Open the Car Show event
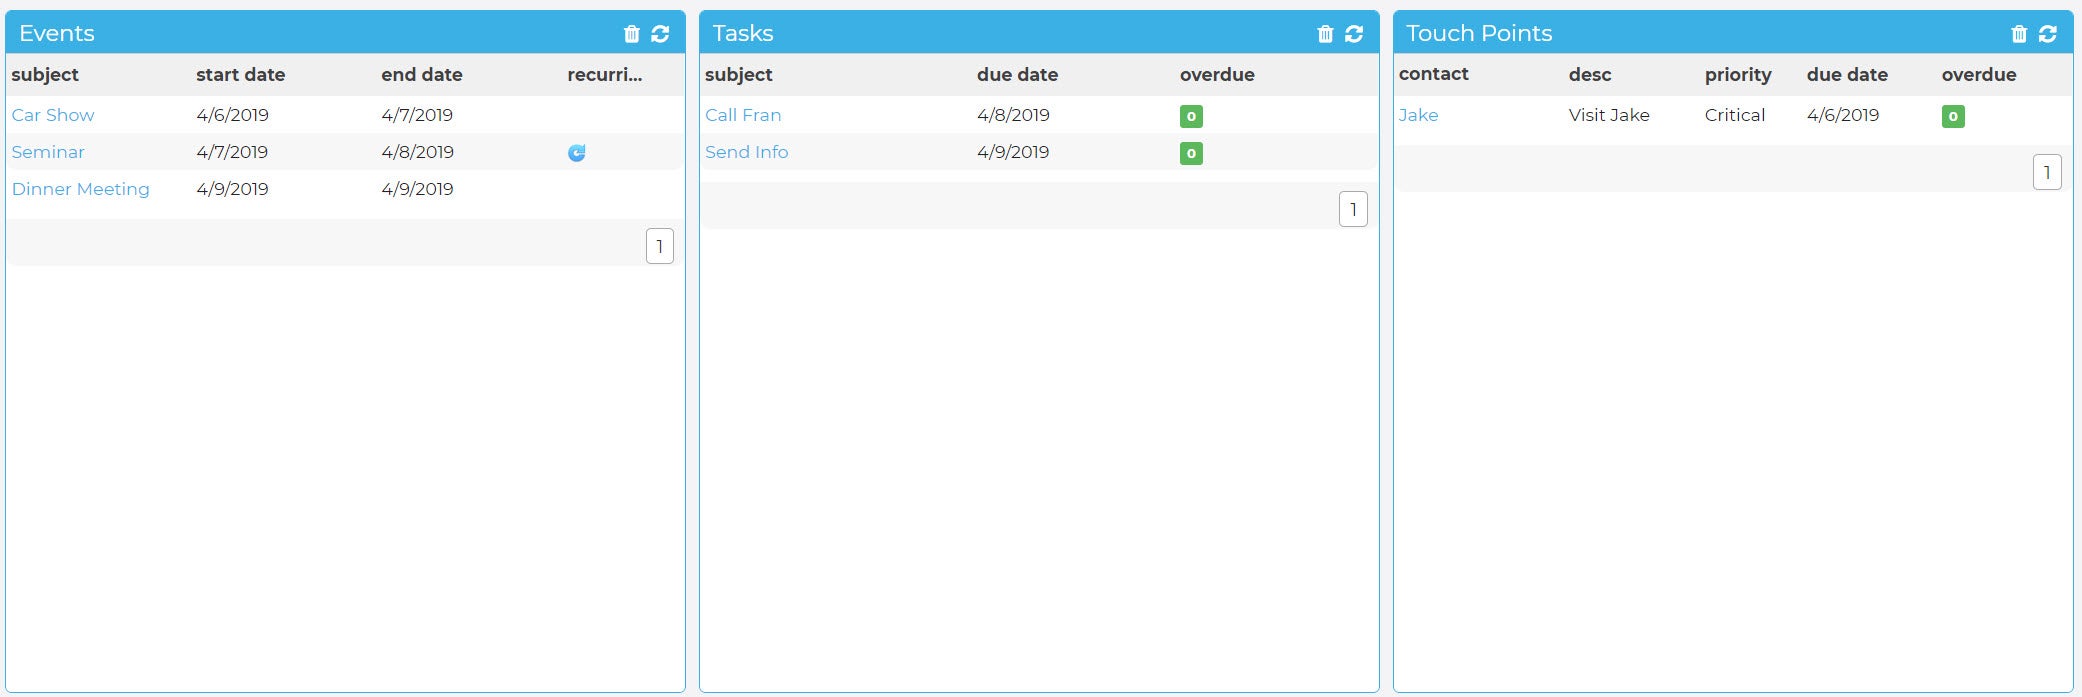The height and width of the screenshot is (697, 2082). pyautogui.click(x=53, y=115)
